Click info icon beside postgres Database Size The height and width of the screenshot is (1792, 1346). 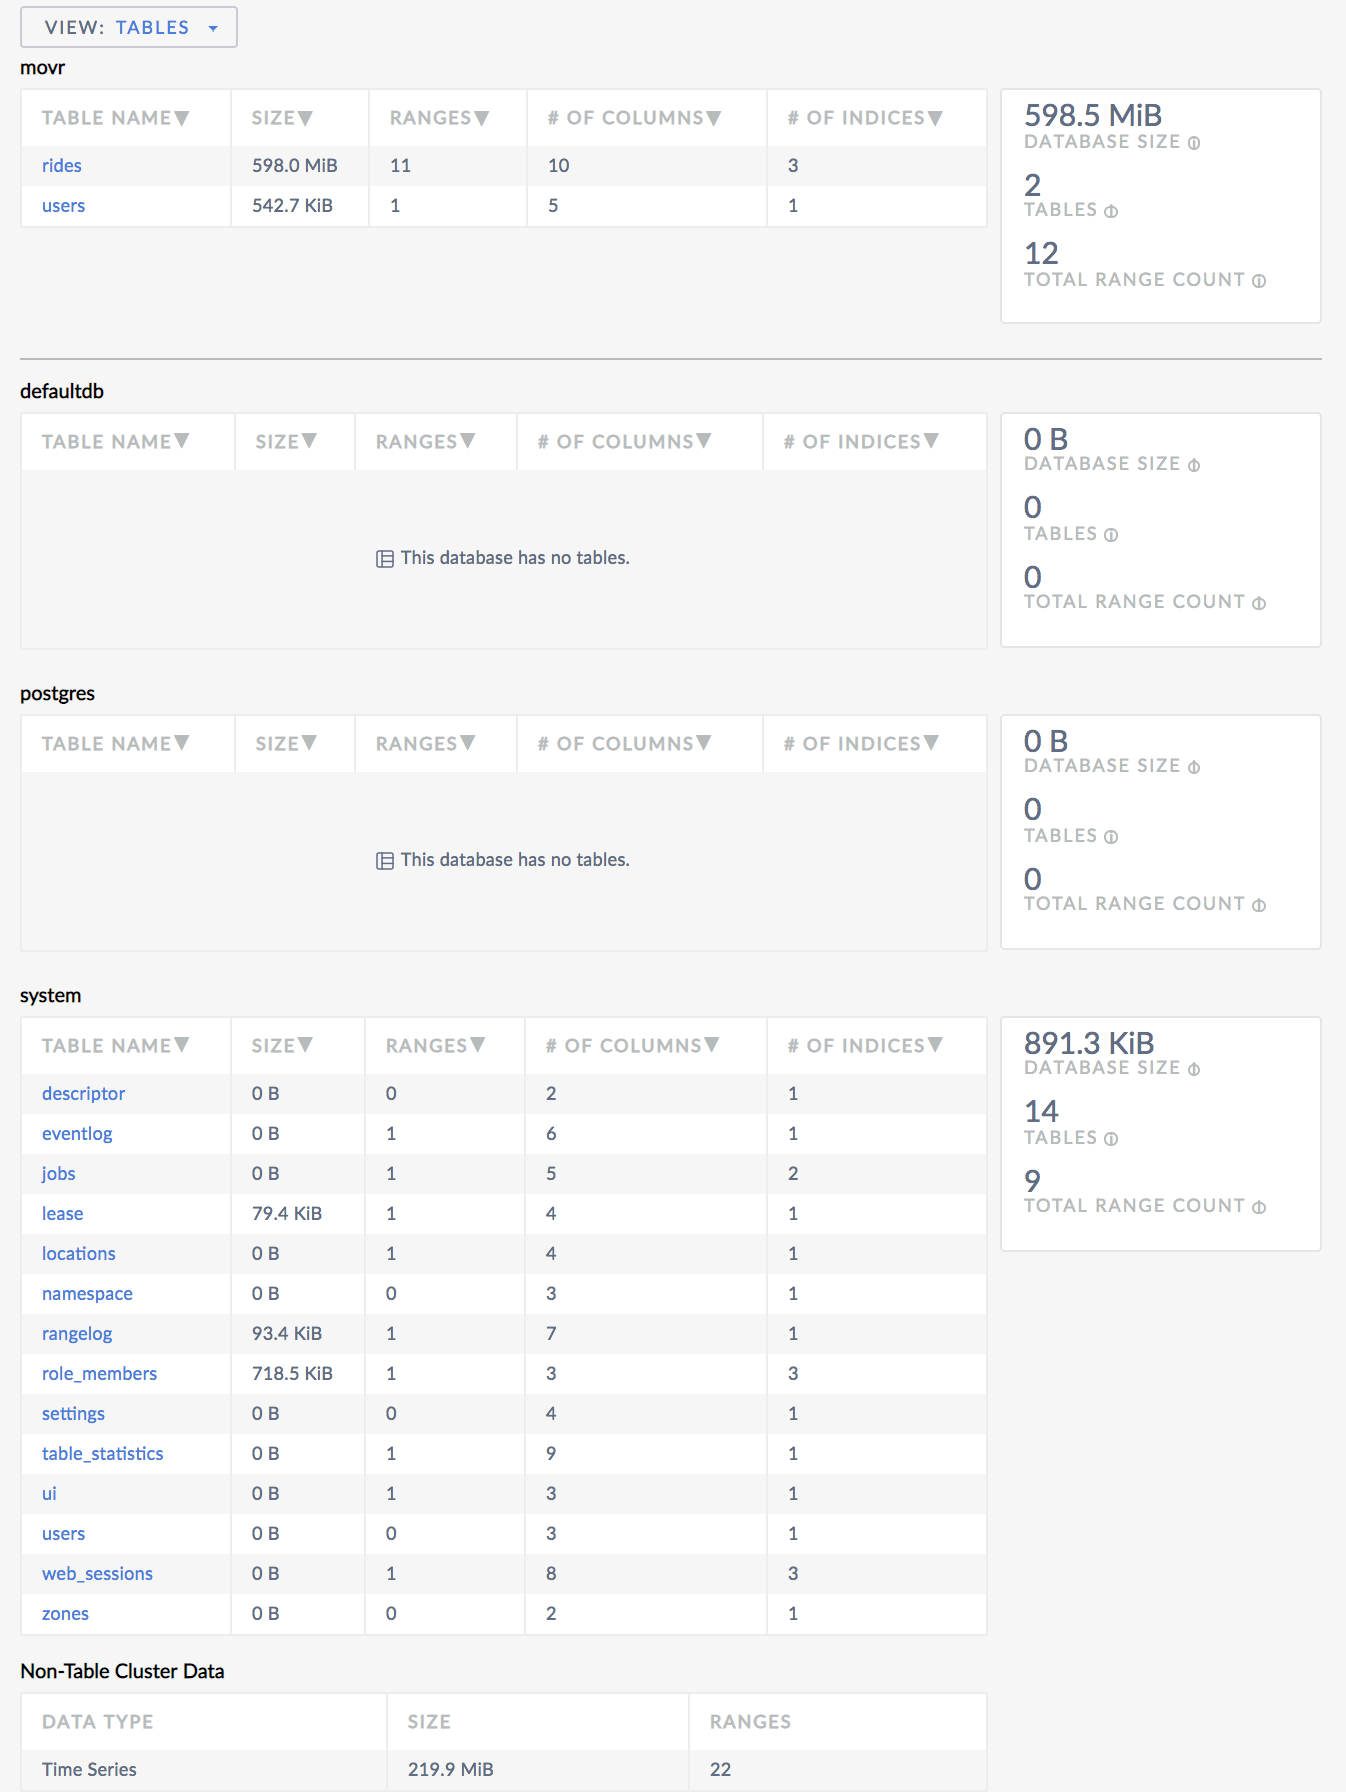click(1193, 767)
